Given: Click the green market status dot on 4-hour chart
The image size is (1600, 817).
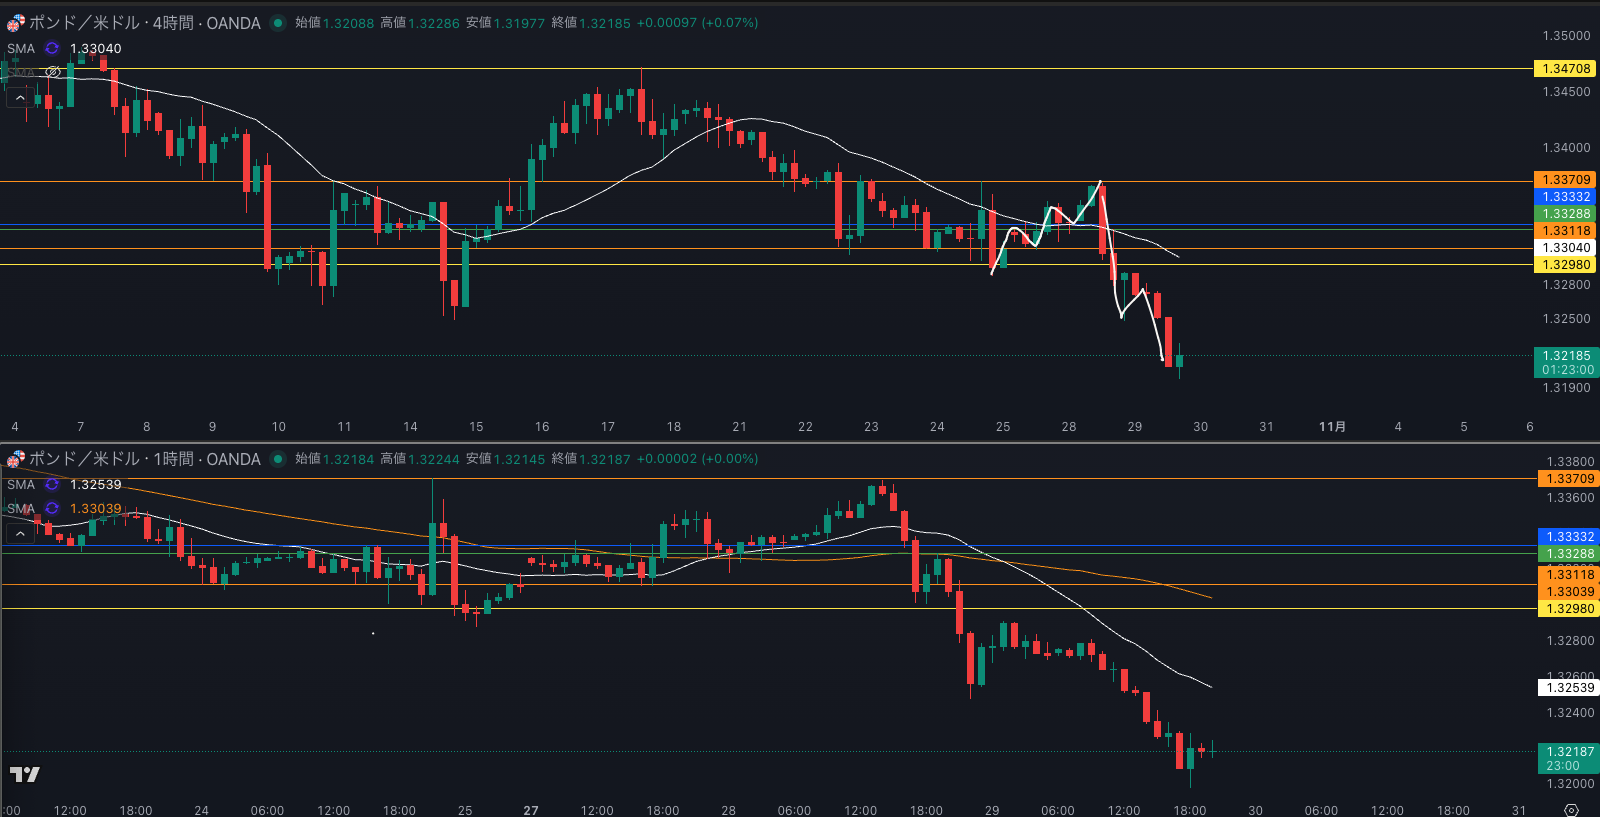Looking at the screenshot, I should 278,23.
